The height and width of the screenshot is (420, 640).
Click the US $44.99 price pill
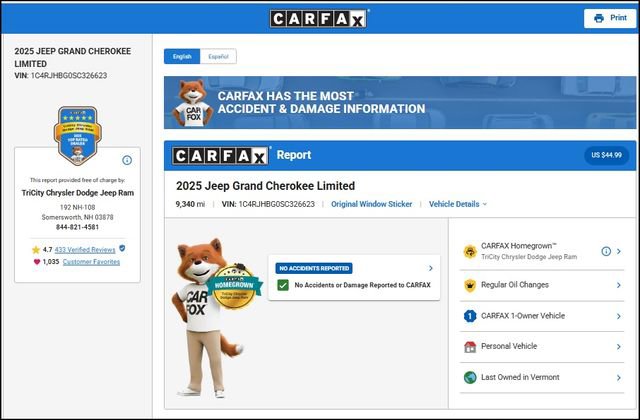(607, 155)
